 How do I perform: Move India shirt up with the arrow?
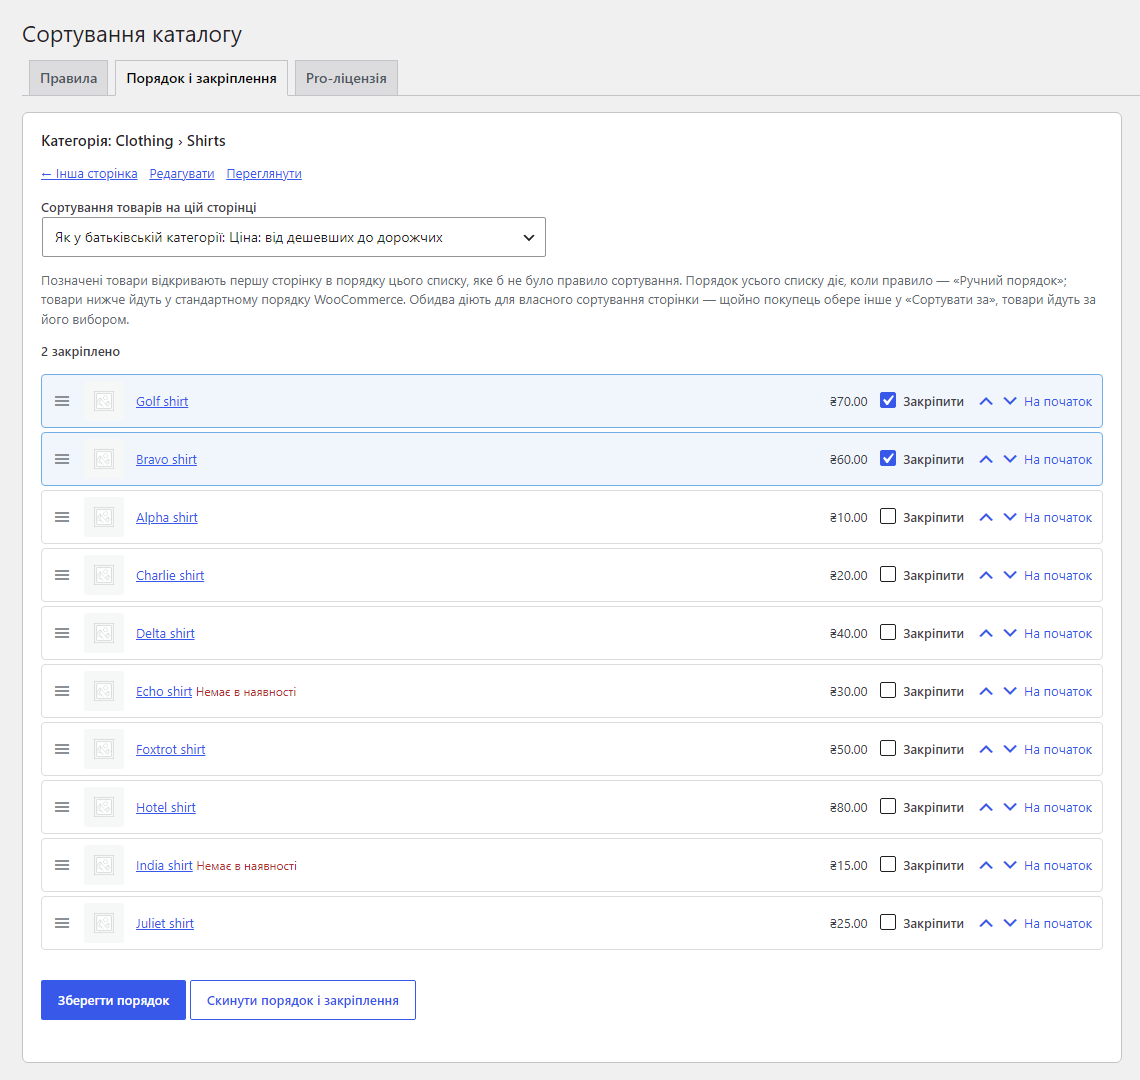point(986,865)
